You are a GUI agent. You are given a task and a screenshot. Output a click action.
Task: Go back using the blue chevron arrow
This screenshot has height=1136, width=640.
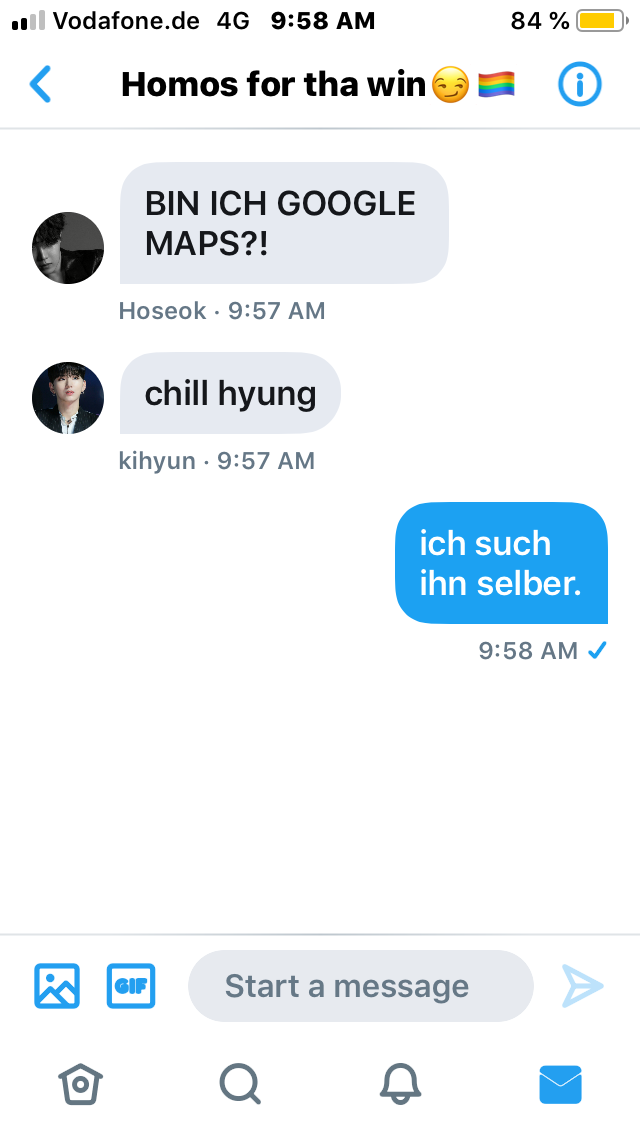[x=41, y=84]
